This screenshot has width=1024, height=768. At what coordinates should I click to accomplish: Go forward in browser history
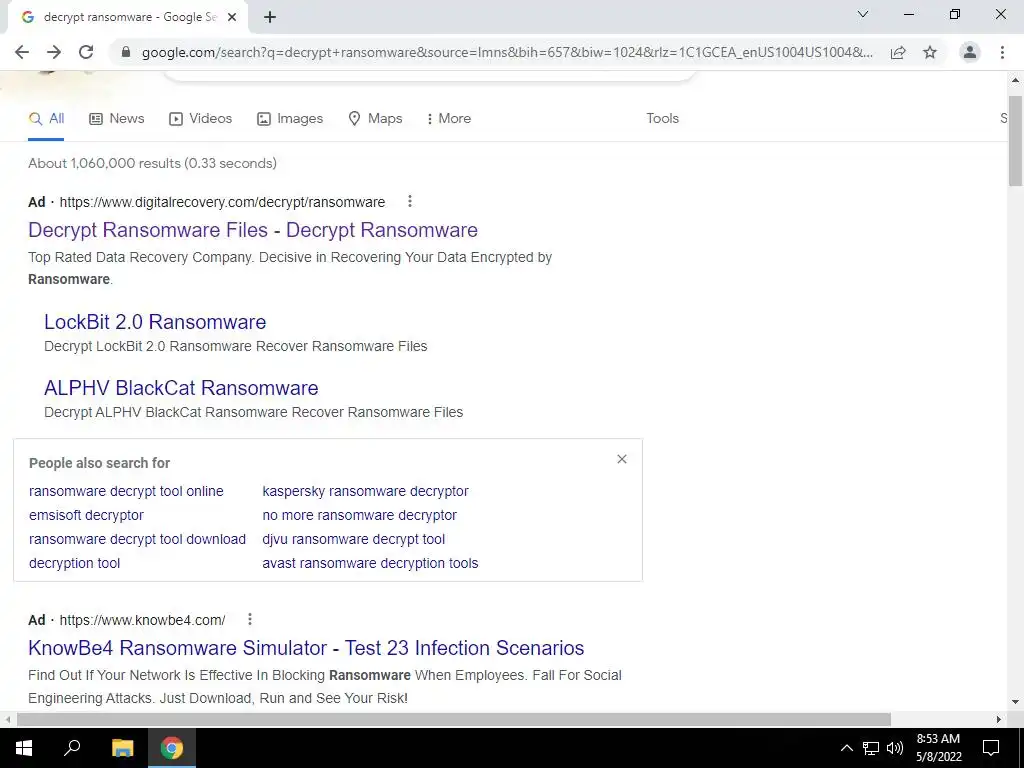pyautogui.click(x=54, y=52)
